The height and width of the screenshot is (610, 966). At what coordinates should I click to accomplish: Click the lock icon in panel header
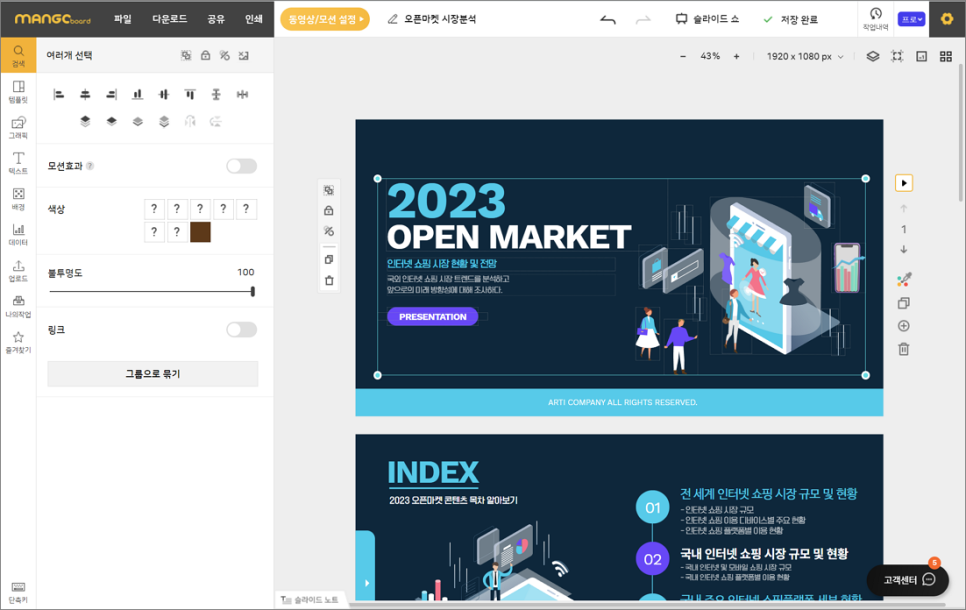point(205,55)
